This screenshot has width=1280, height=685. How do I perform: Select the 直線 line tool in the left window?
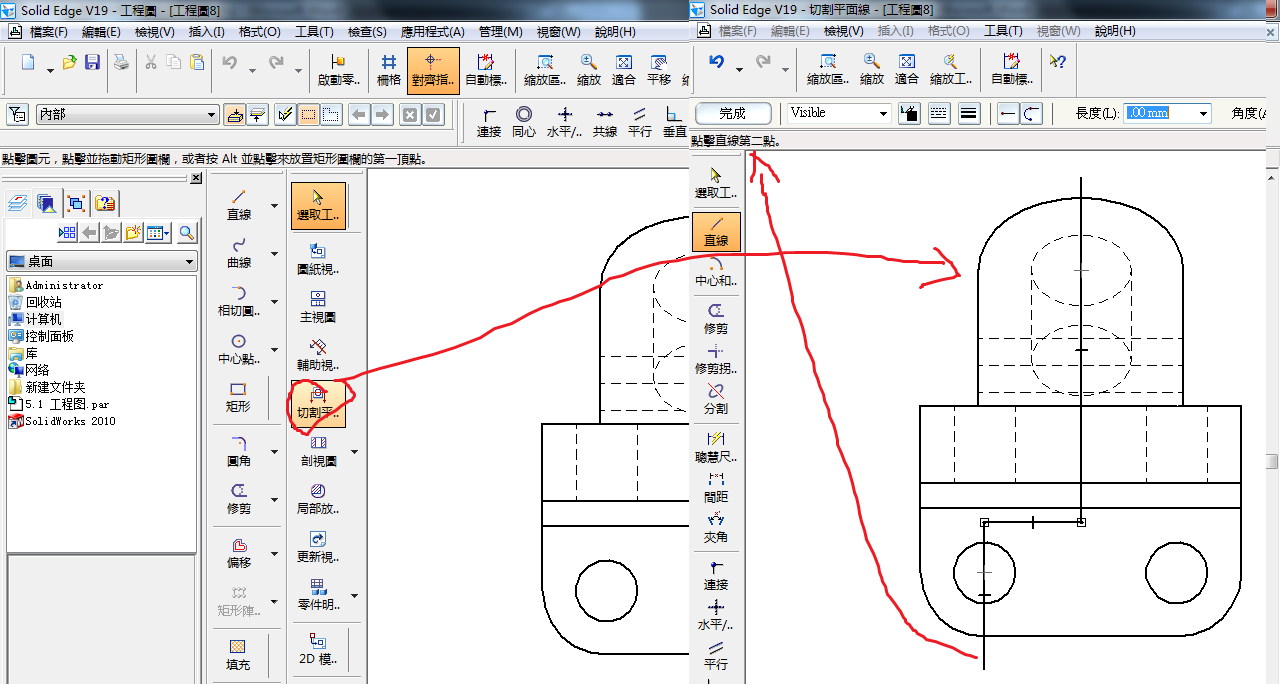click(238, 203)
